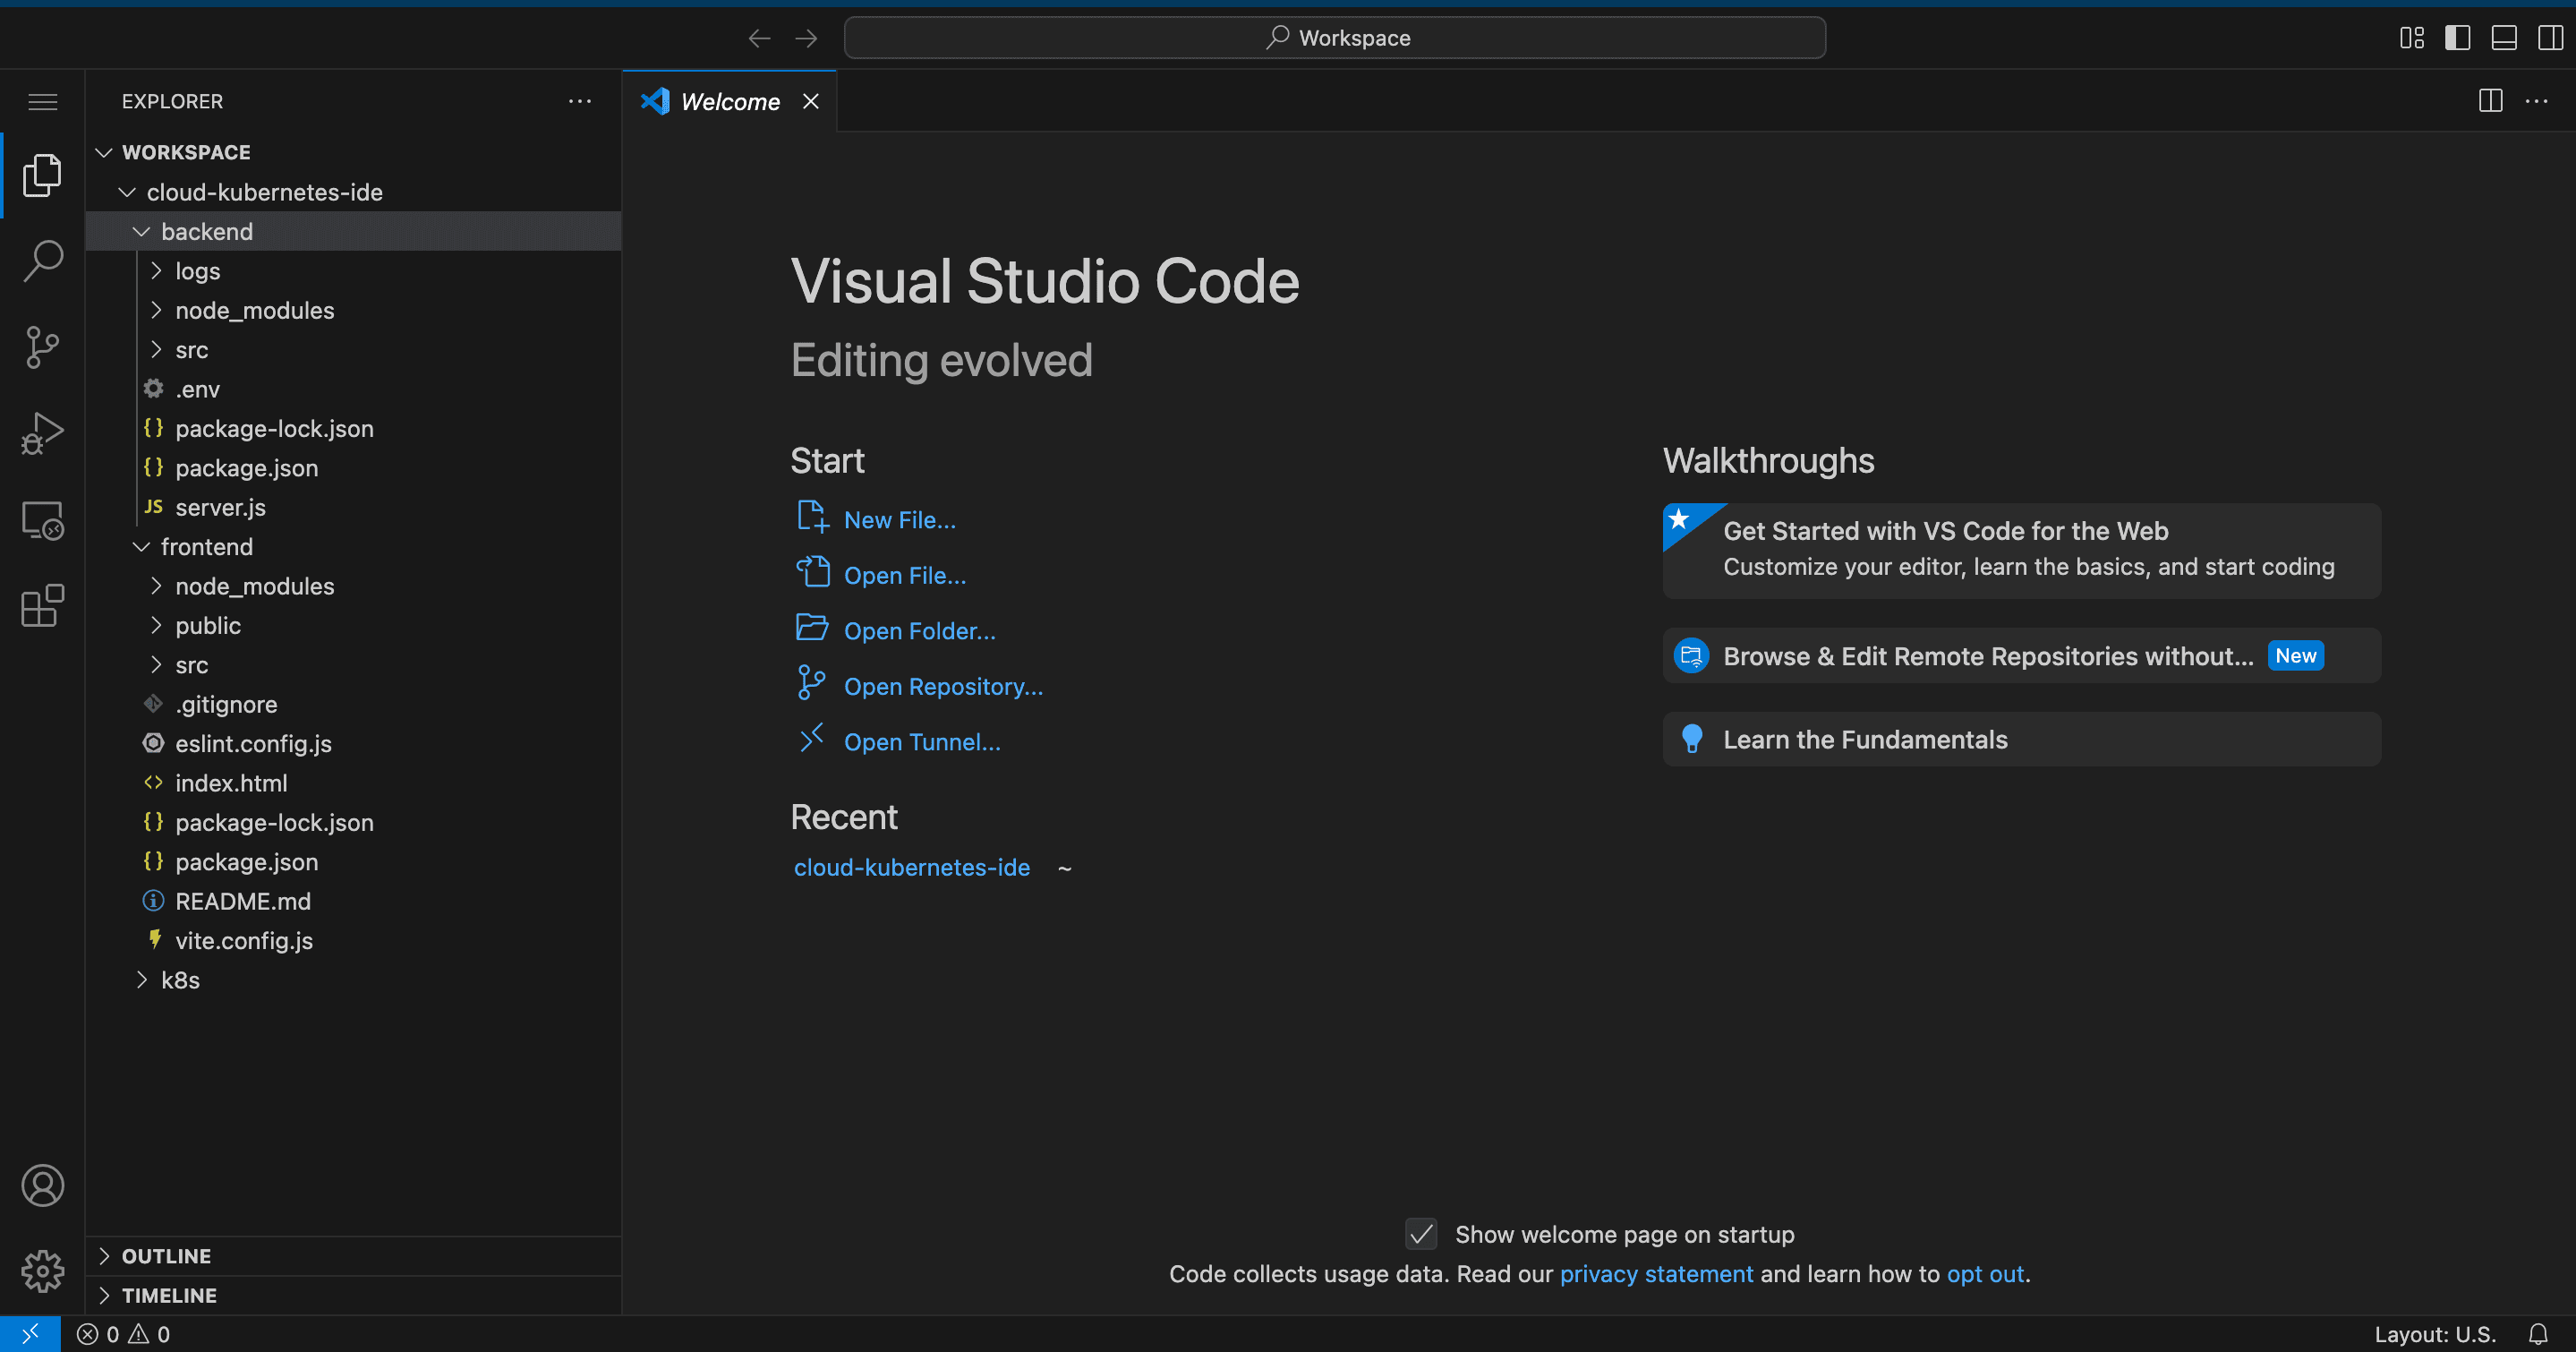This screenshot has height=1352, width=2576.
Task: Open the notifications bell
Action: (x=2538, y=1334)
